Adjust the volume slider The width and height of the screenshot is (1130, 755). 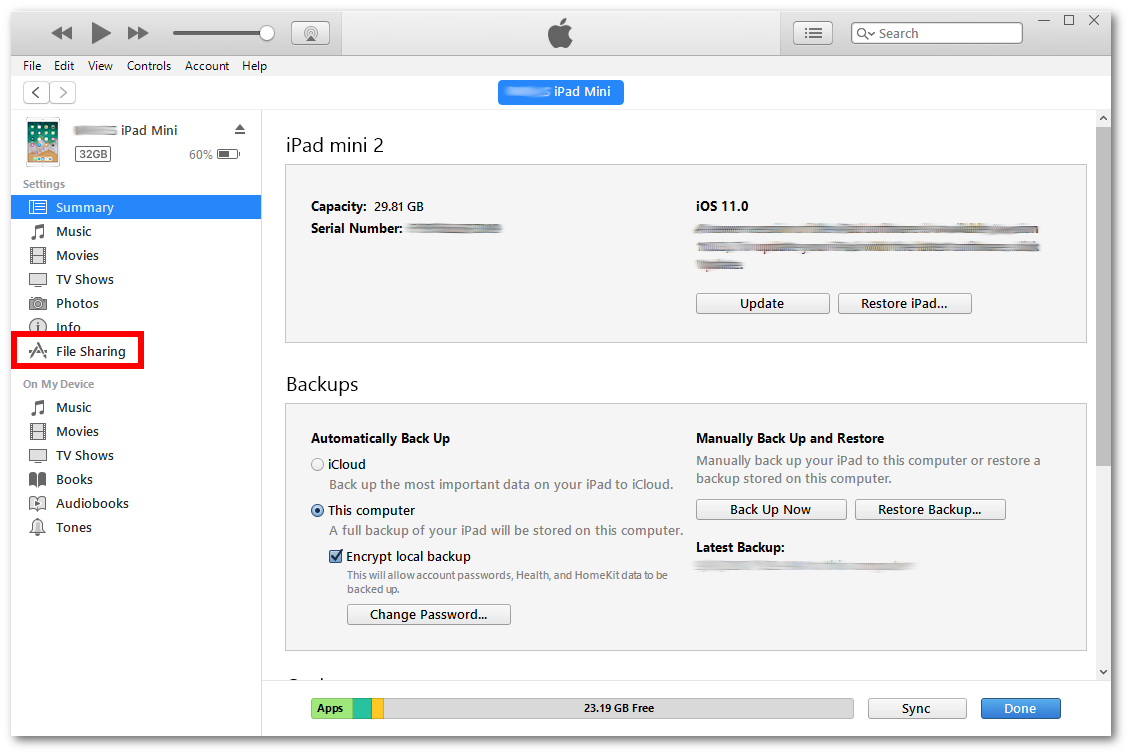click(265, 32)
